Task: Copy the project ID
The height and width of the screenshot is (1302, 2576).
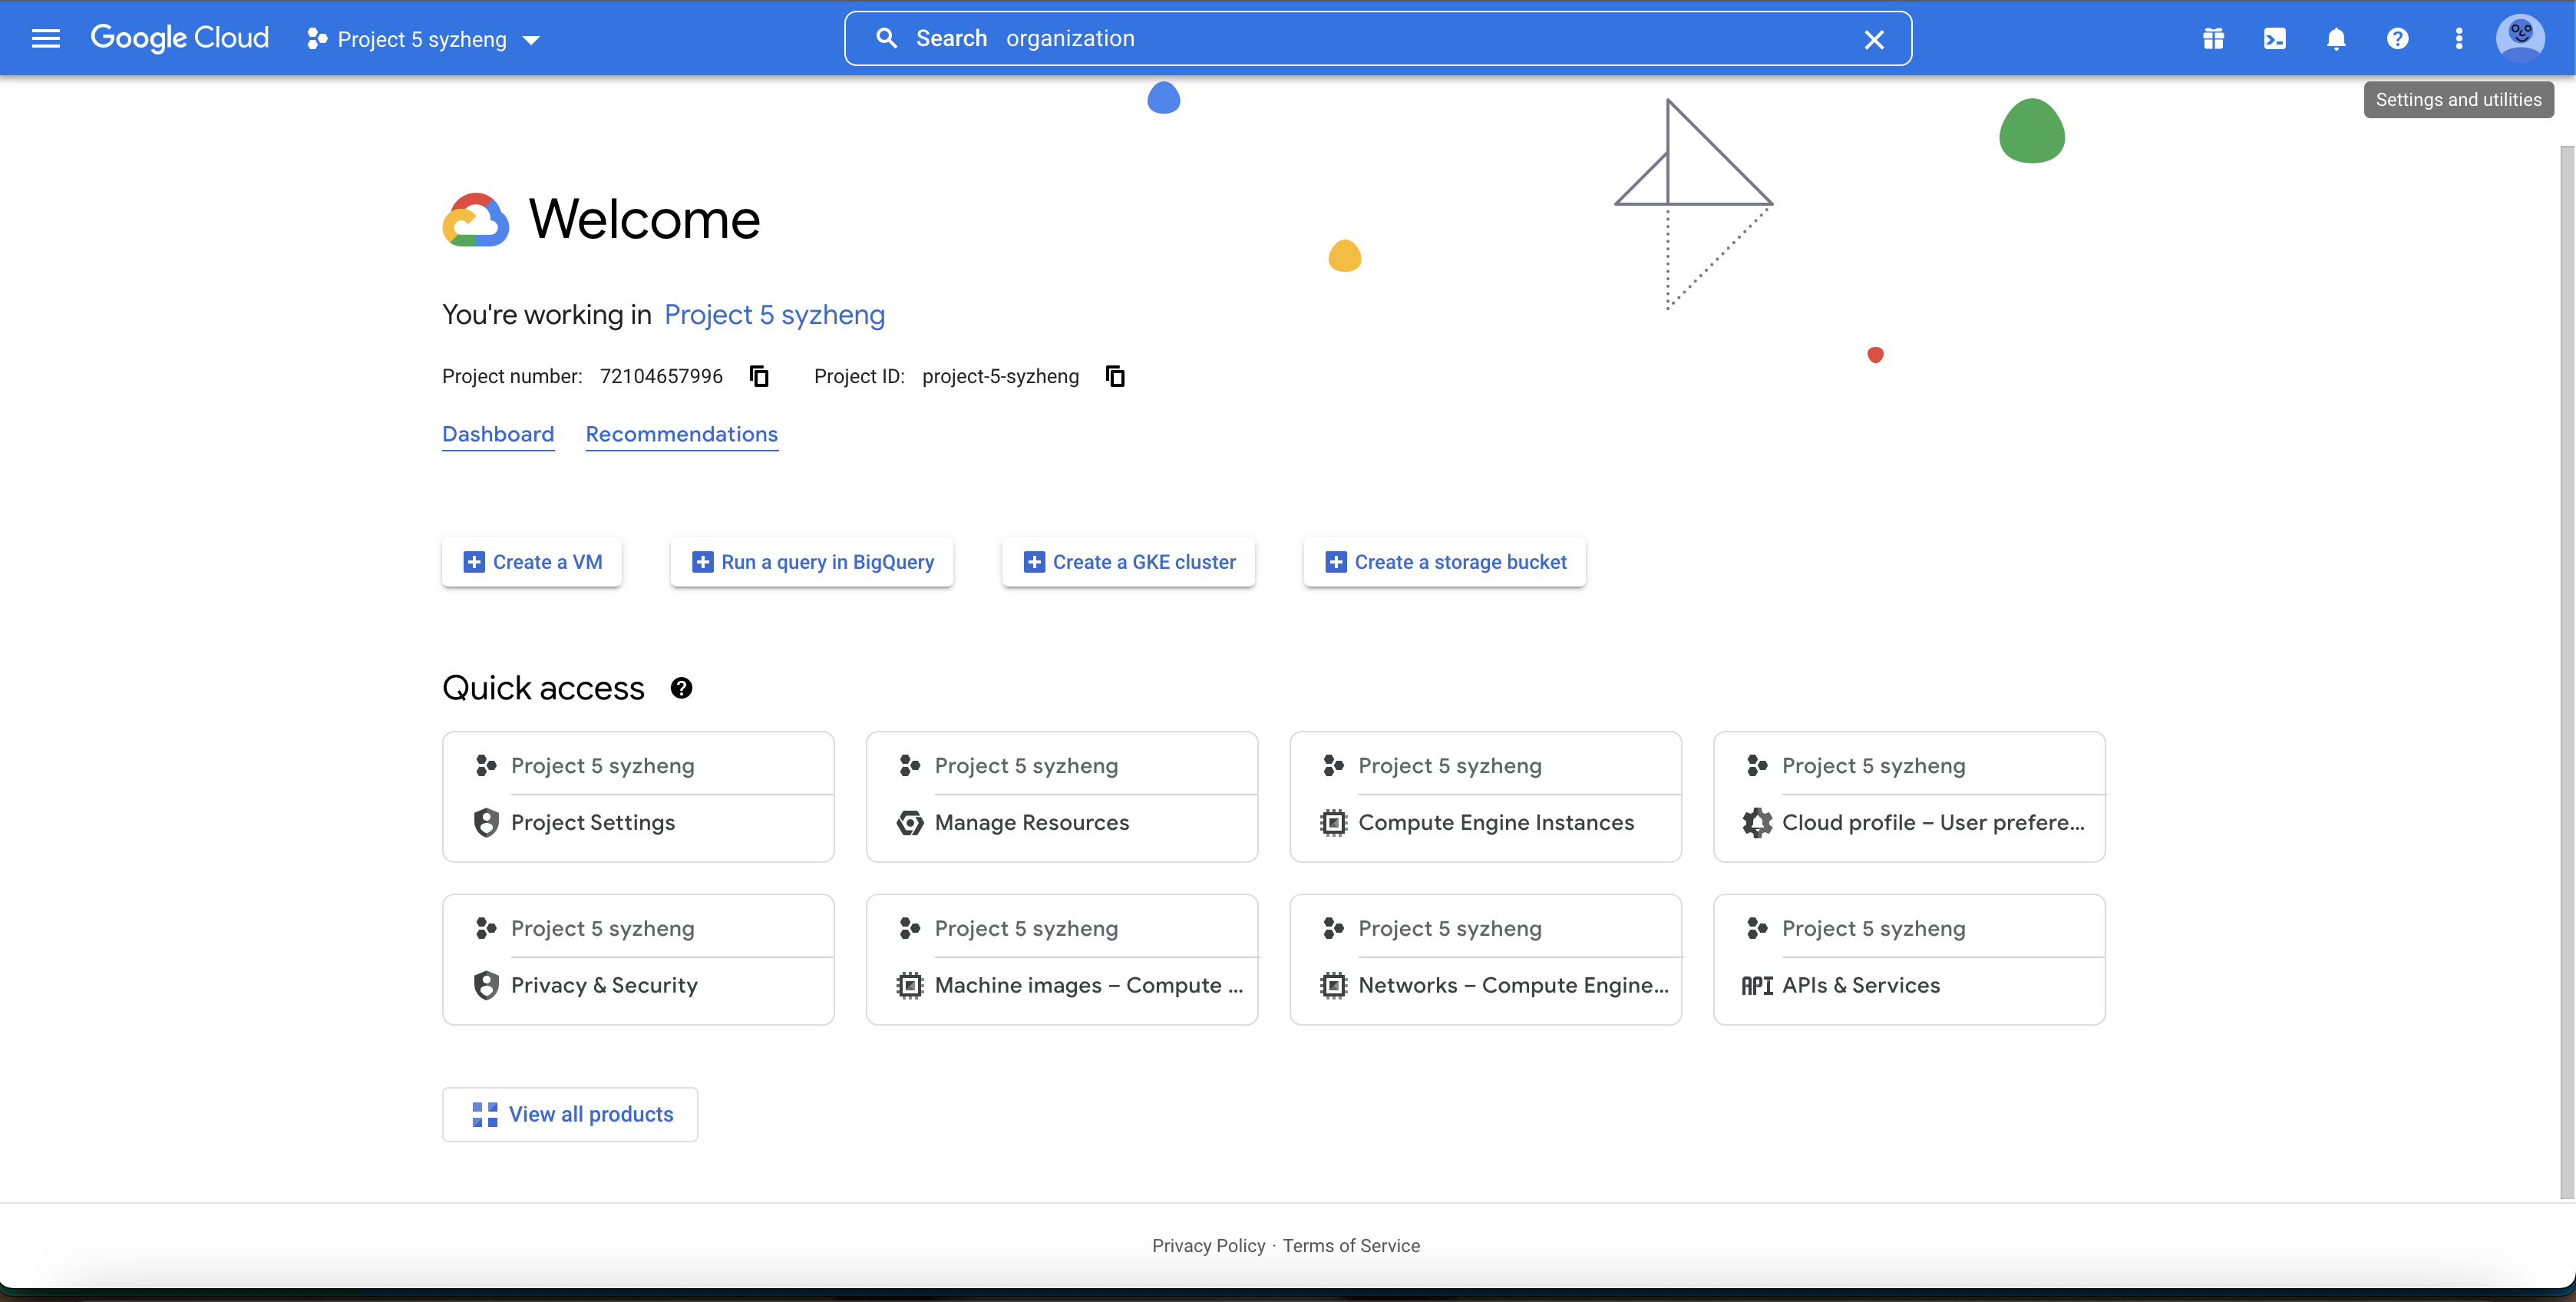Action: (1115, 376)
